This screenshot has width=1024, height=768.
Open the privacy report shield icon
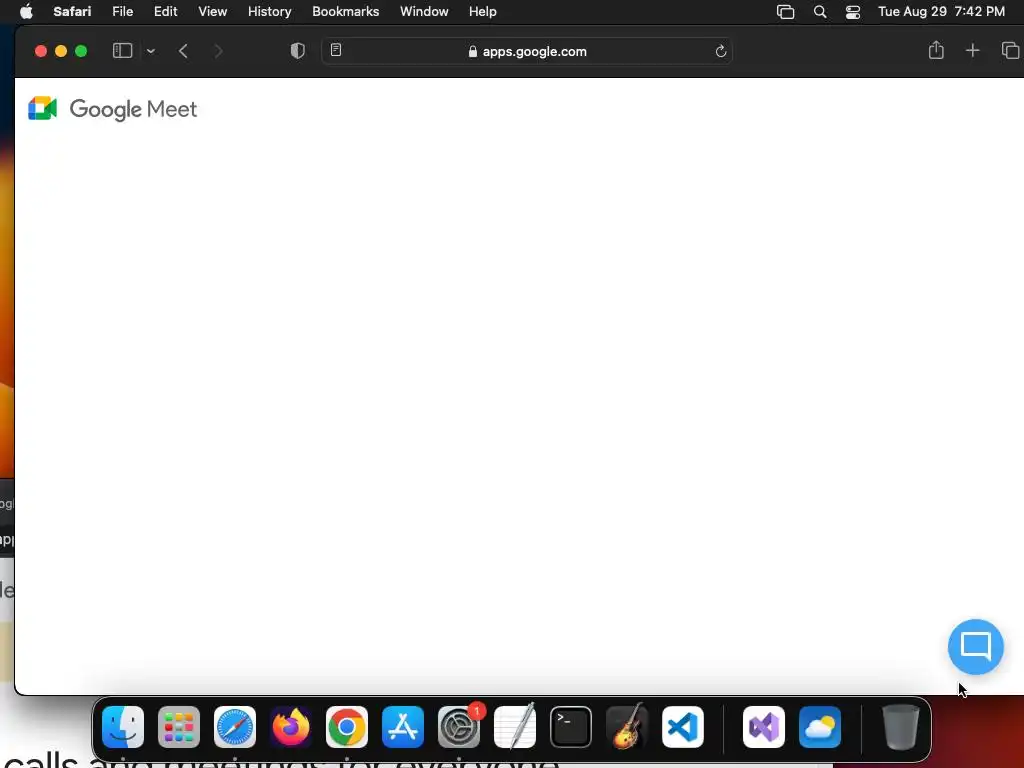point(297,51)
